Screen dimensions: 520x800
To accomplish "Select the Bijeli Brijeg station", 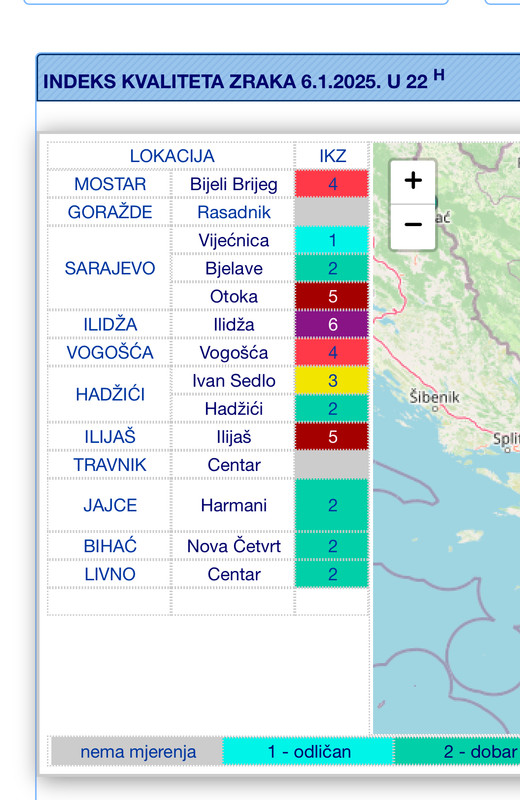I will [234, 184].
